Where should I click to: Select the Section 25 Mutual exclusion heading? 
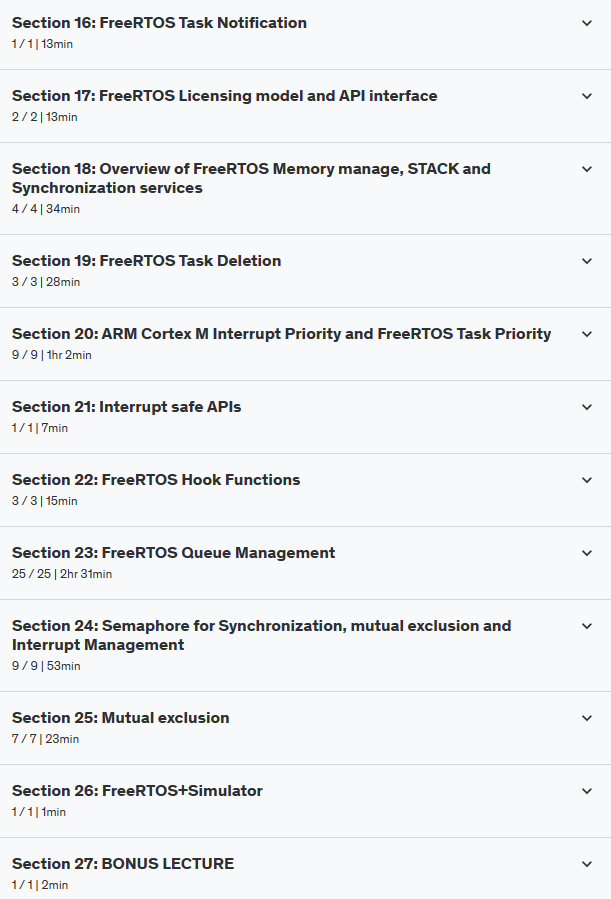click(x=120, y=717)
